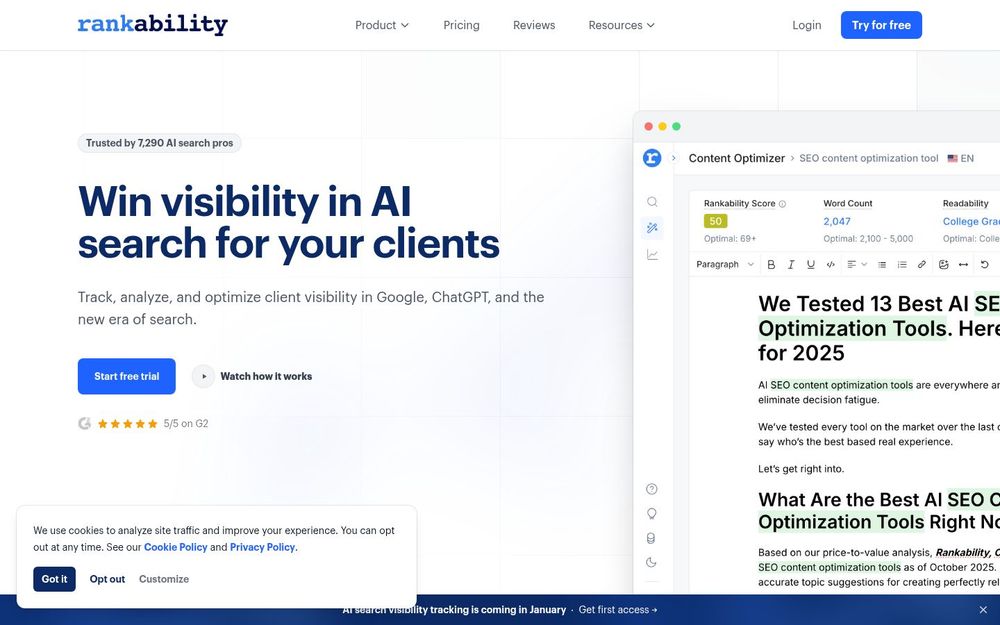Click the green window control dot

coord(677,126)
